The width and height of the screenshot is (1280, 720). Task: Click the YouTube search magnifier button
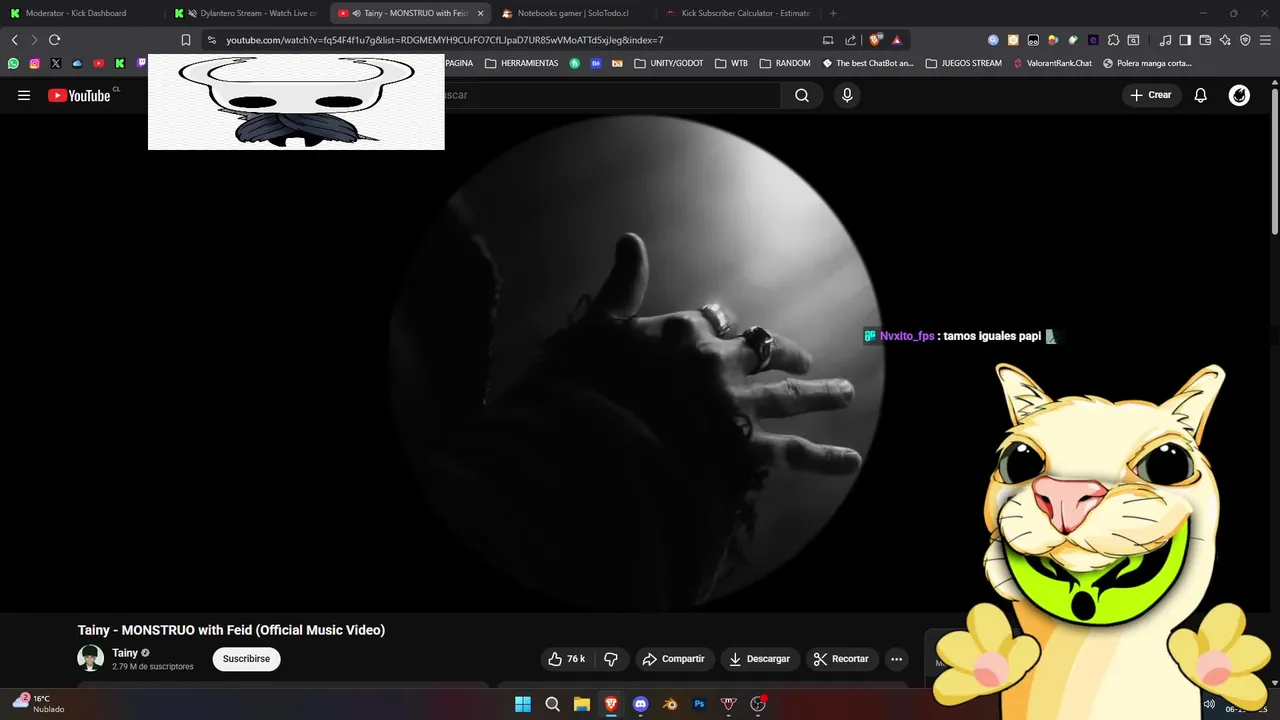point(802,95)
